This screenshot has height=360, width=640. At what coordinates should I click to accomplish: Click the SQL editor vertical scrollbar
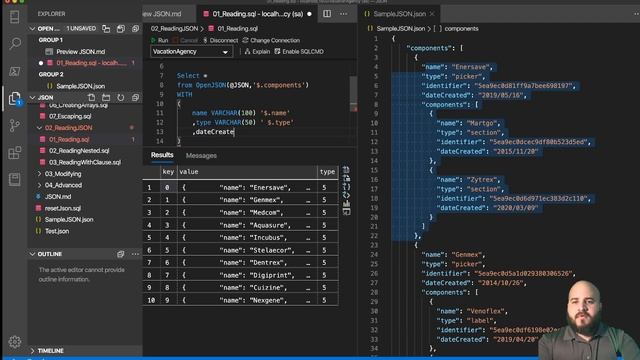(353, 93)
